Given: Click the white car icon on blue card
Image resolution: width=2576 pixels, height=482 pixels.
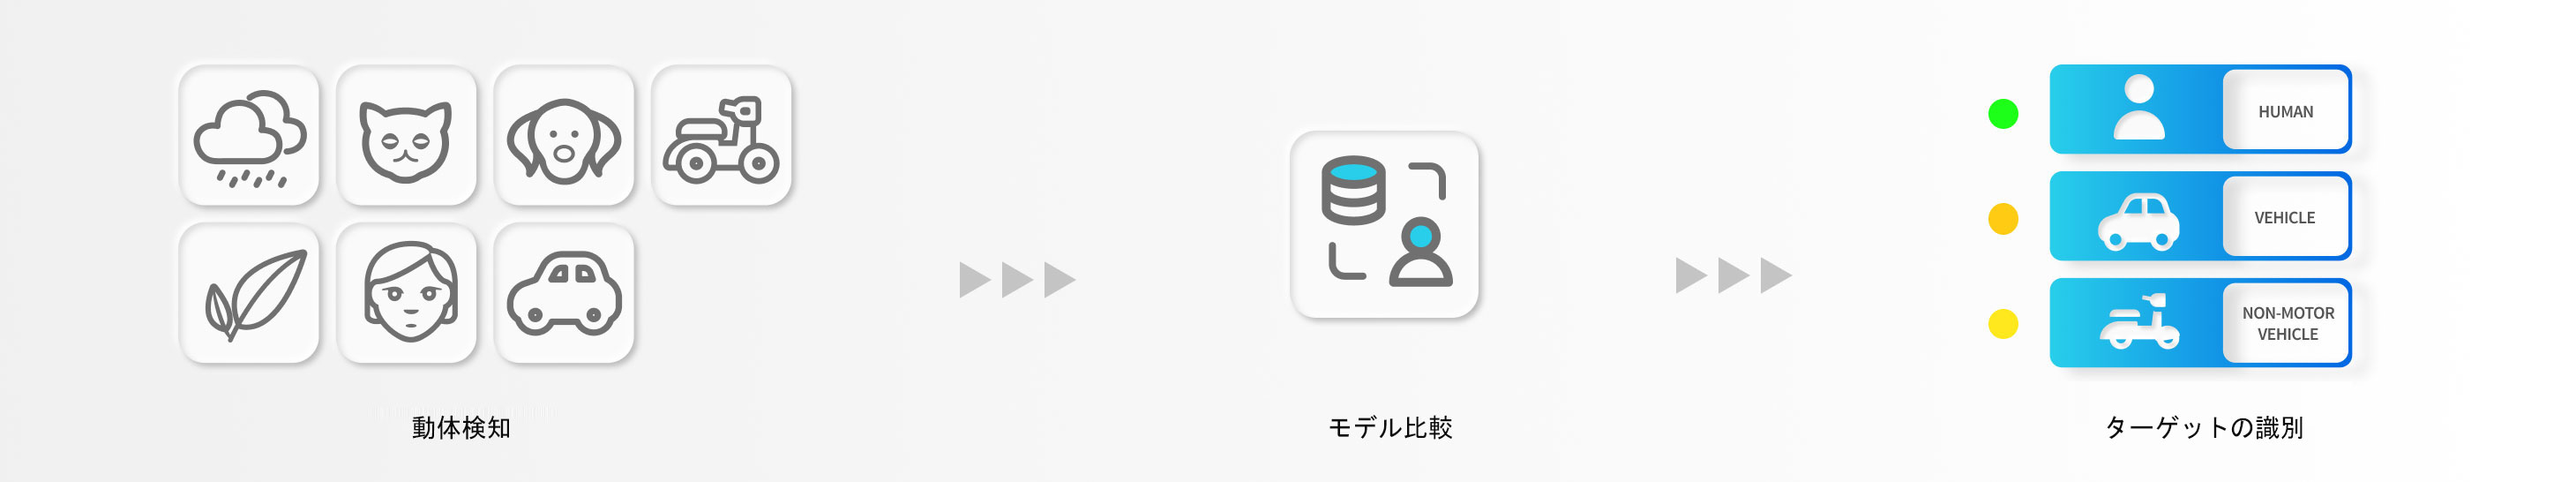Looking at the screenshot, I should 2139,222.
